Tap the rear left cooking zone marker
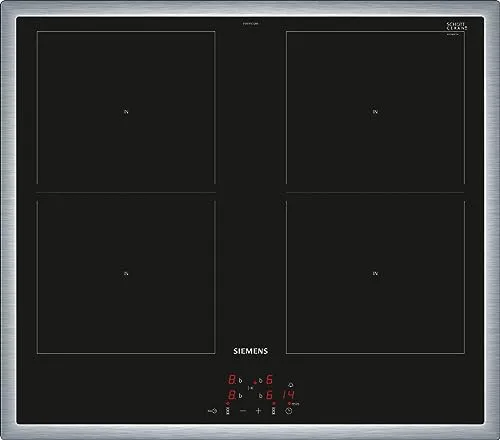Screen dimensions: 500x440 point(126,112)
